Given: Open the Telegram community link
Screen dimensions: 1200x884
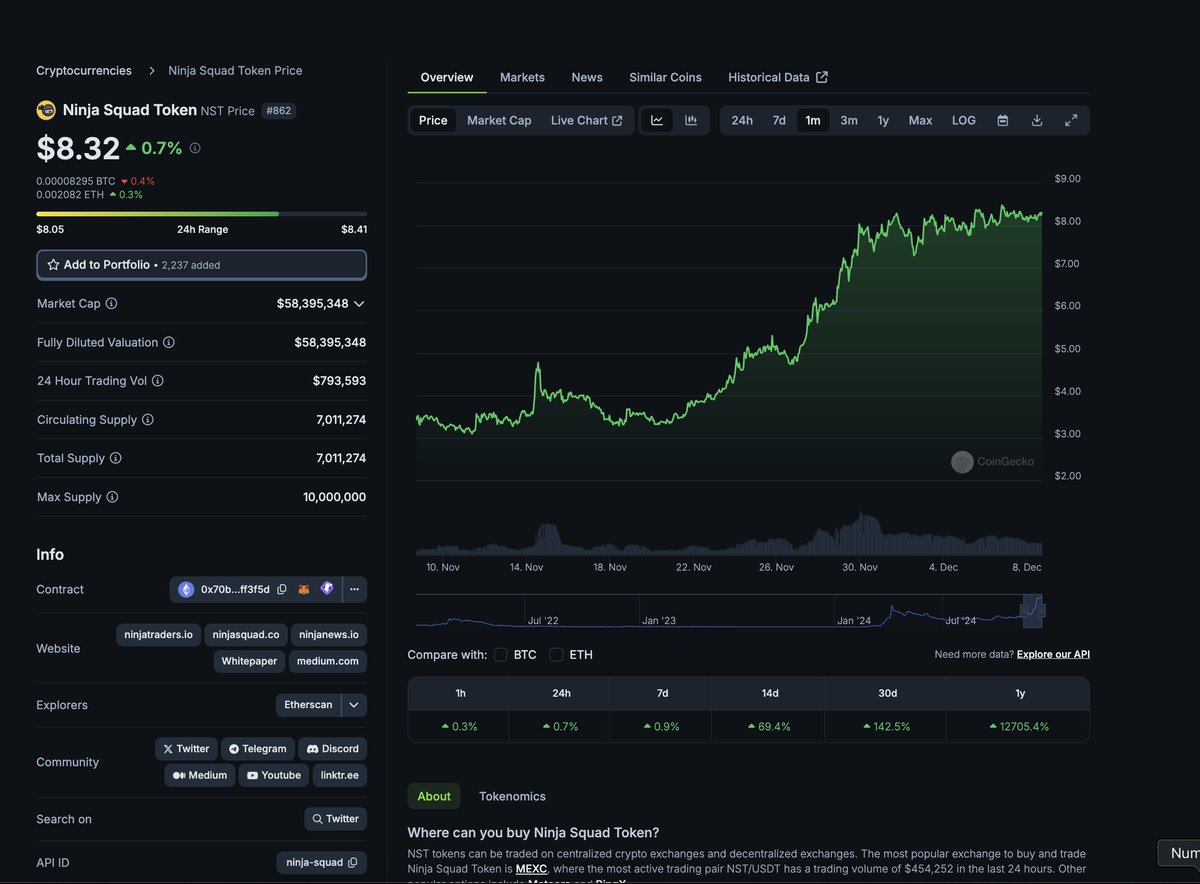Looking at the screenshot, I should 257,749.
